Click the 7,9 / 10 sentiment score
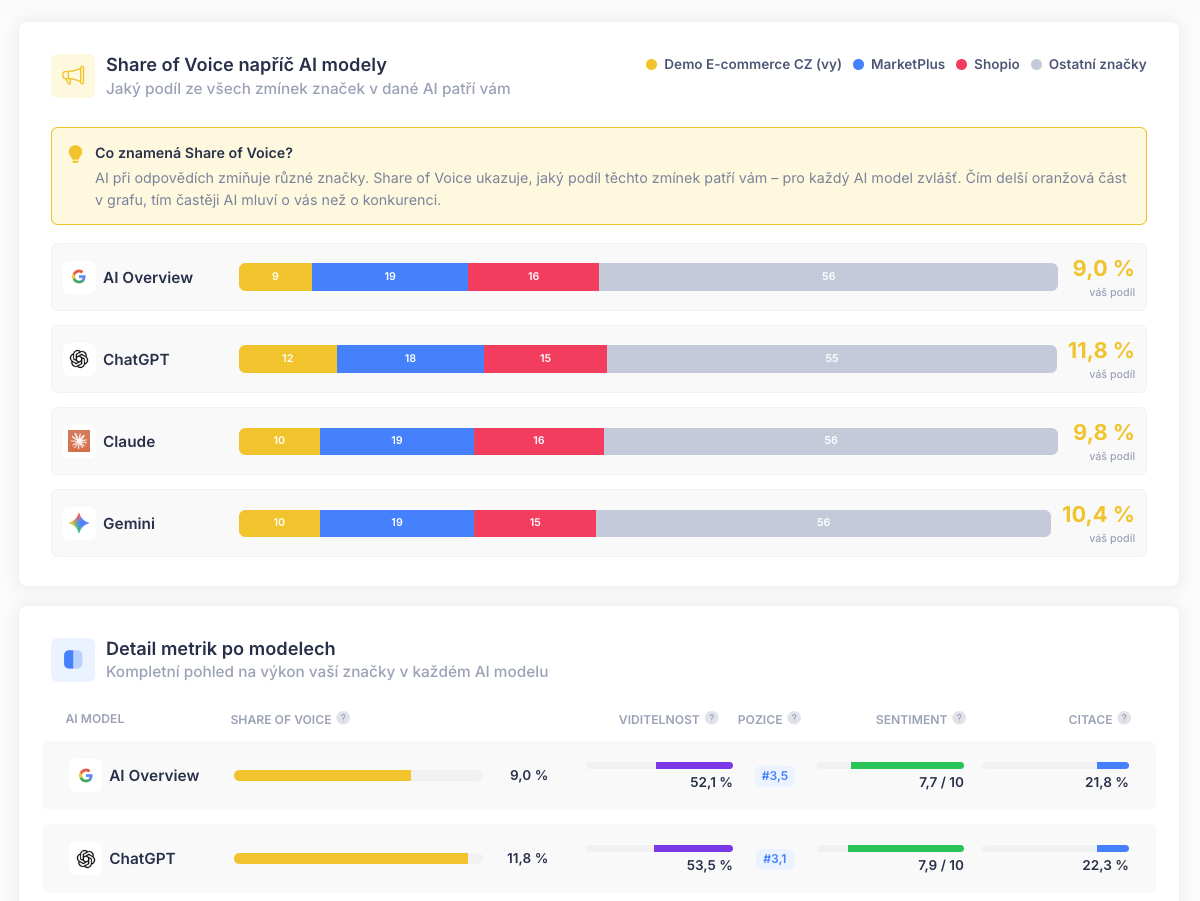This screenshot has width=1200, height=901. pyautogui.click(x=941, y=865)
